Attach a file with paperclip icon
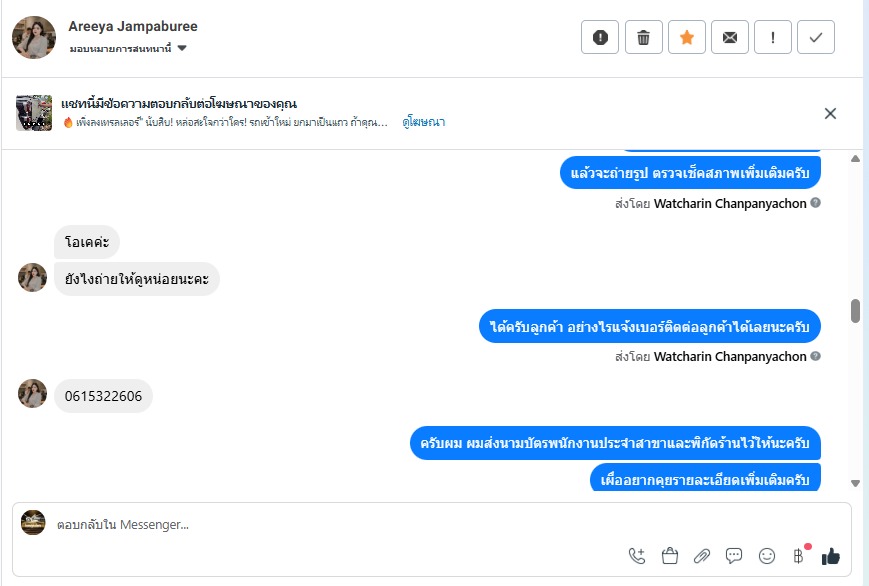Viewport: 869px width, 586px height. 702,556
